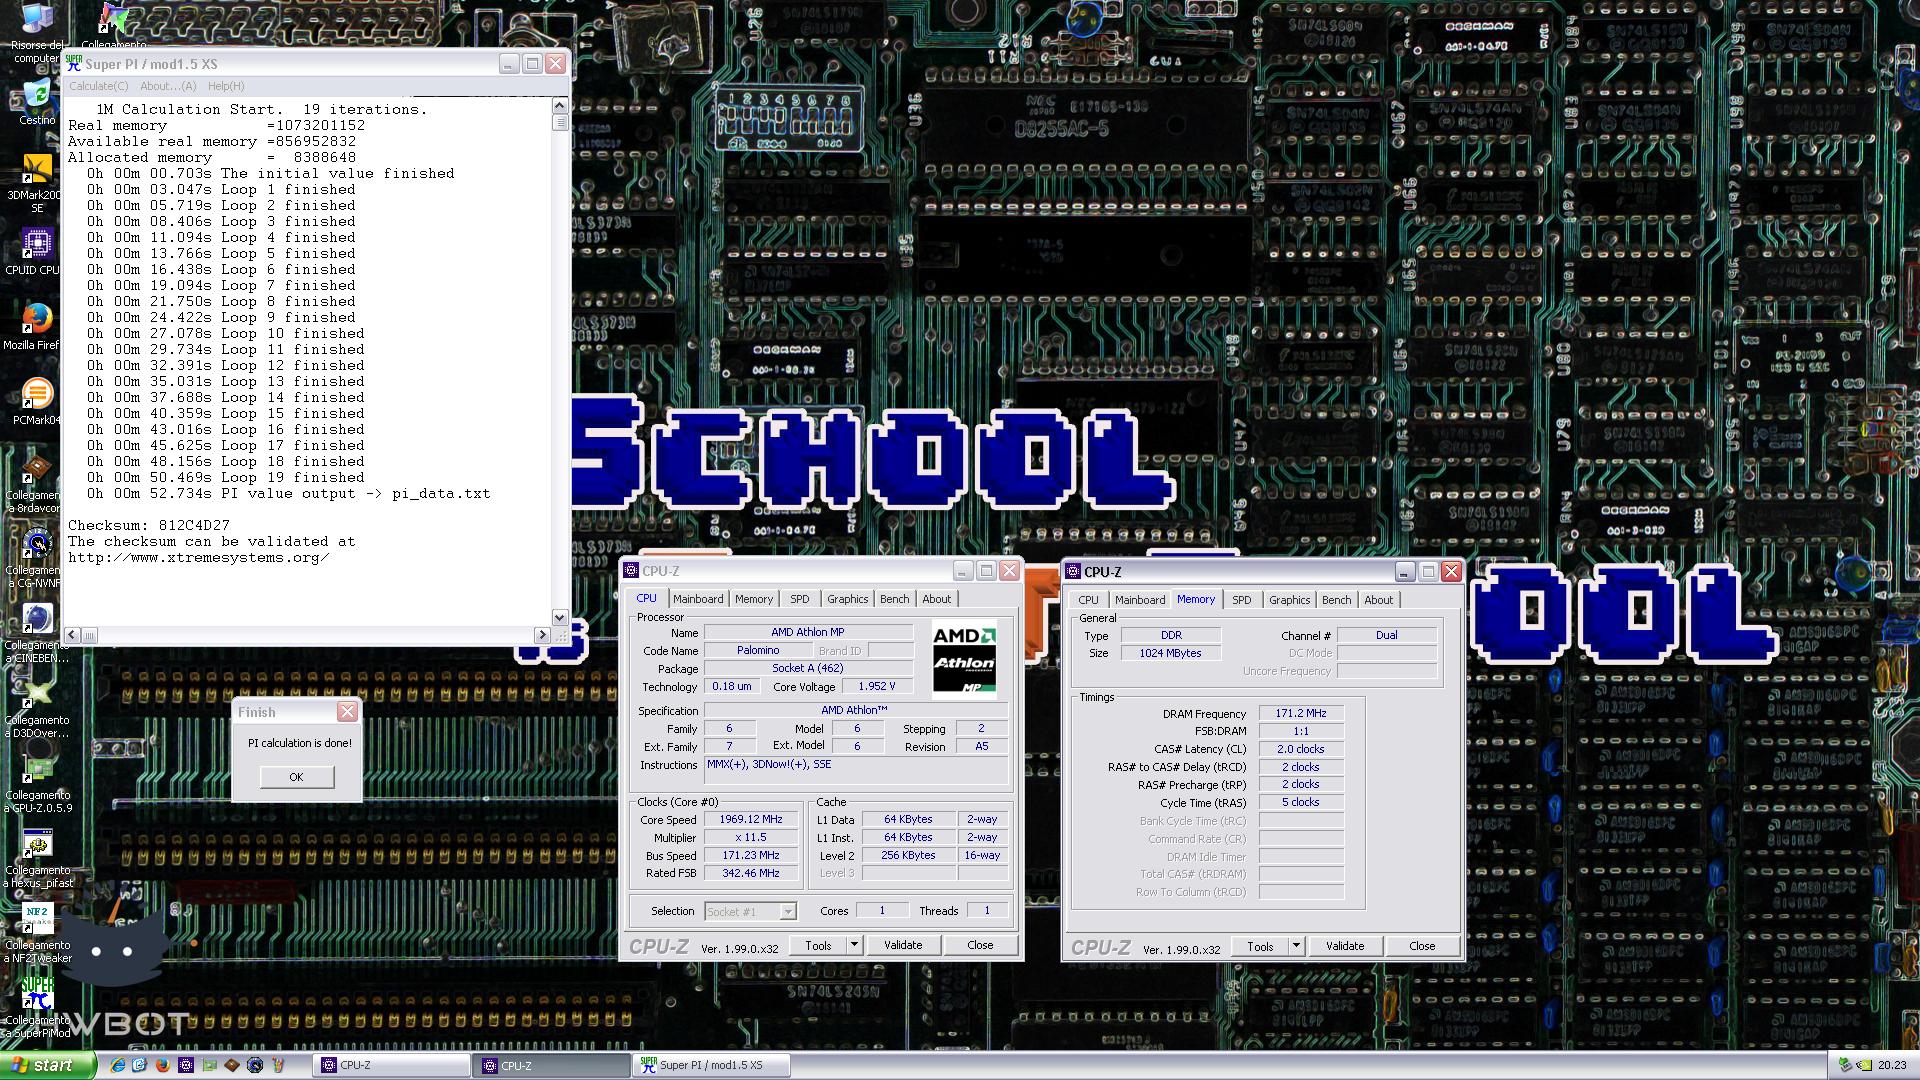Click Firefox quick launch icon in taskbar

click(x=163, y=1065)
